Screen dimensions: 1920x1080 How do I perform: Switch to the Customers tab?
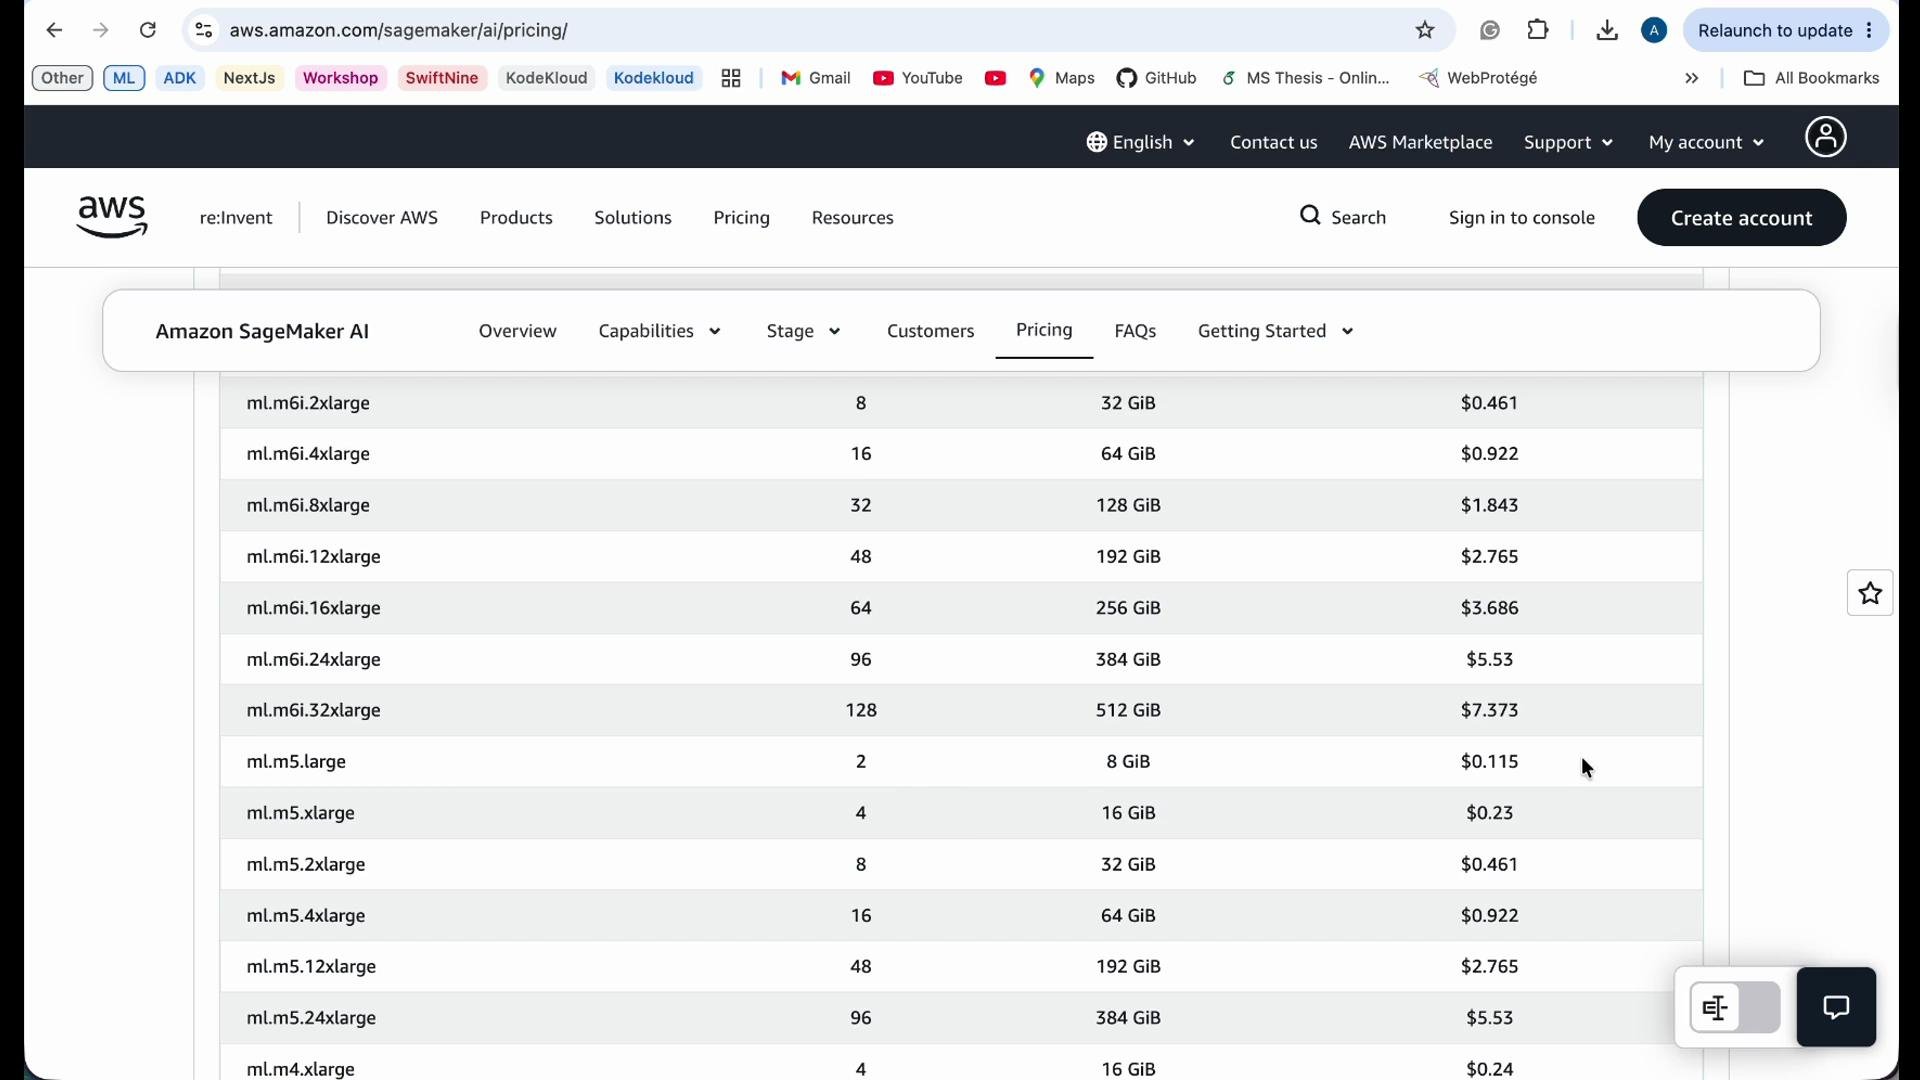(x=930, y=331)
